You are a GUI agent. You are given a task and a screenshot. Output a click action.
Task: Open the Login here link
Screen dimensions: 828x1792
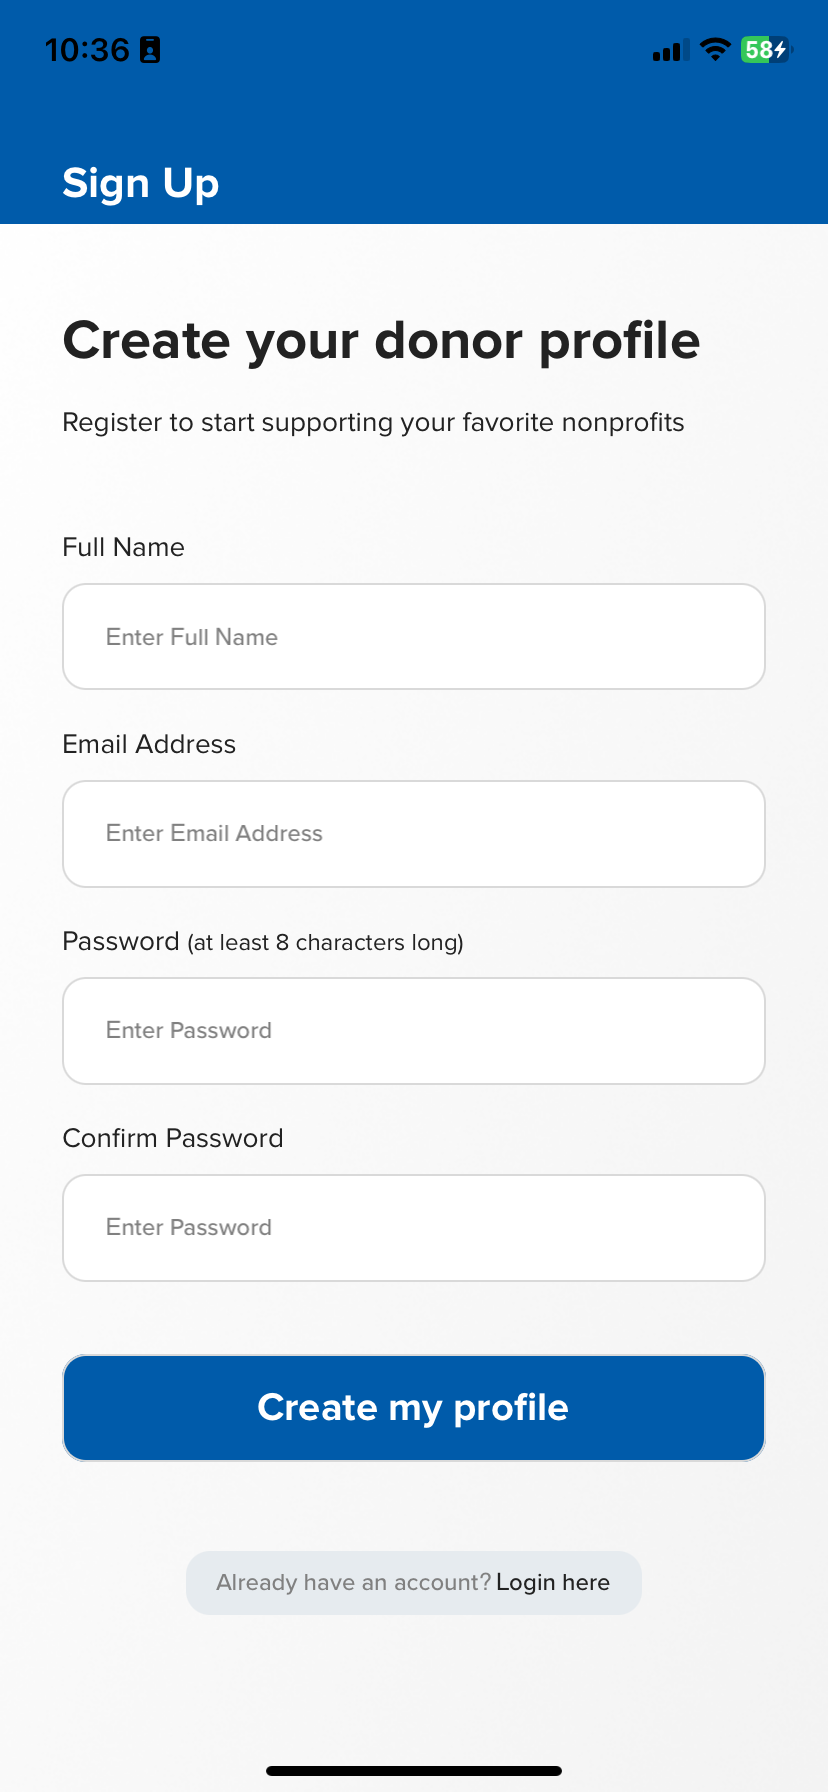pos(553,1582)
